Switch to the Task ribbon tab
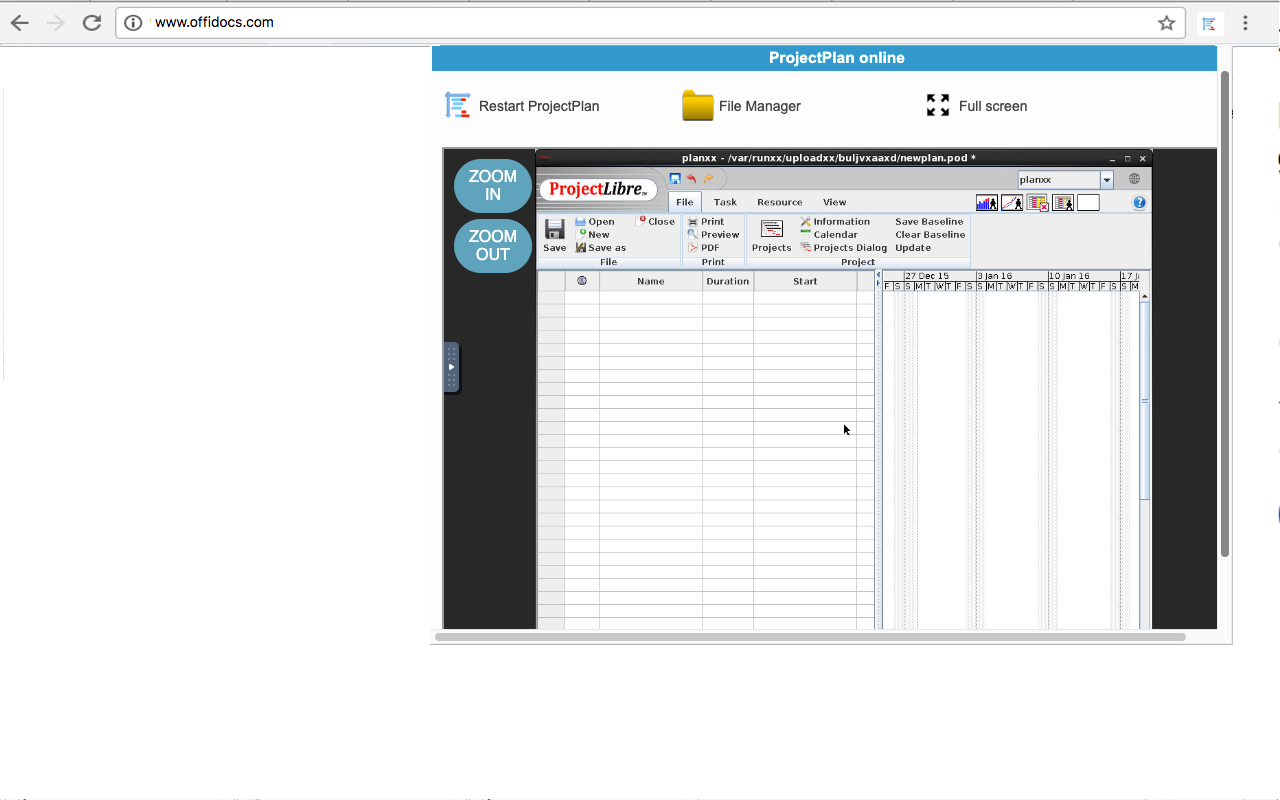Screen dimensions: 1280x800 tap(725, 202)
